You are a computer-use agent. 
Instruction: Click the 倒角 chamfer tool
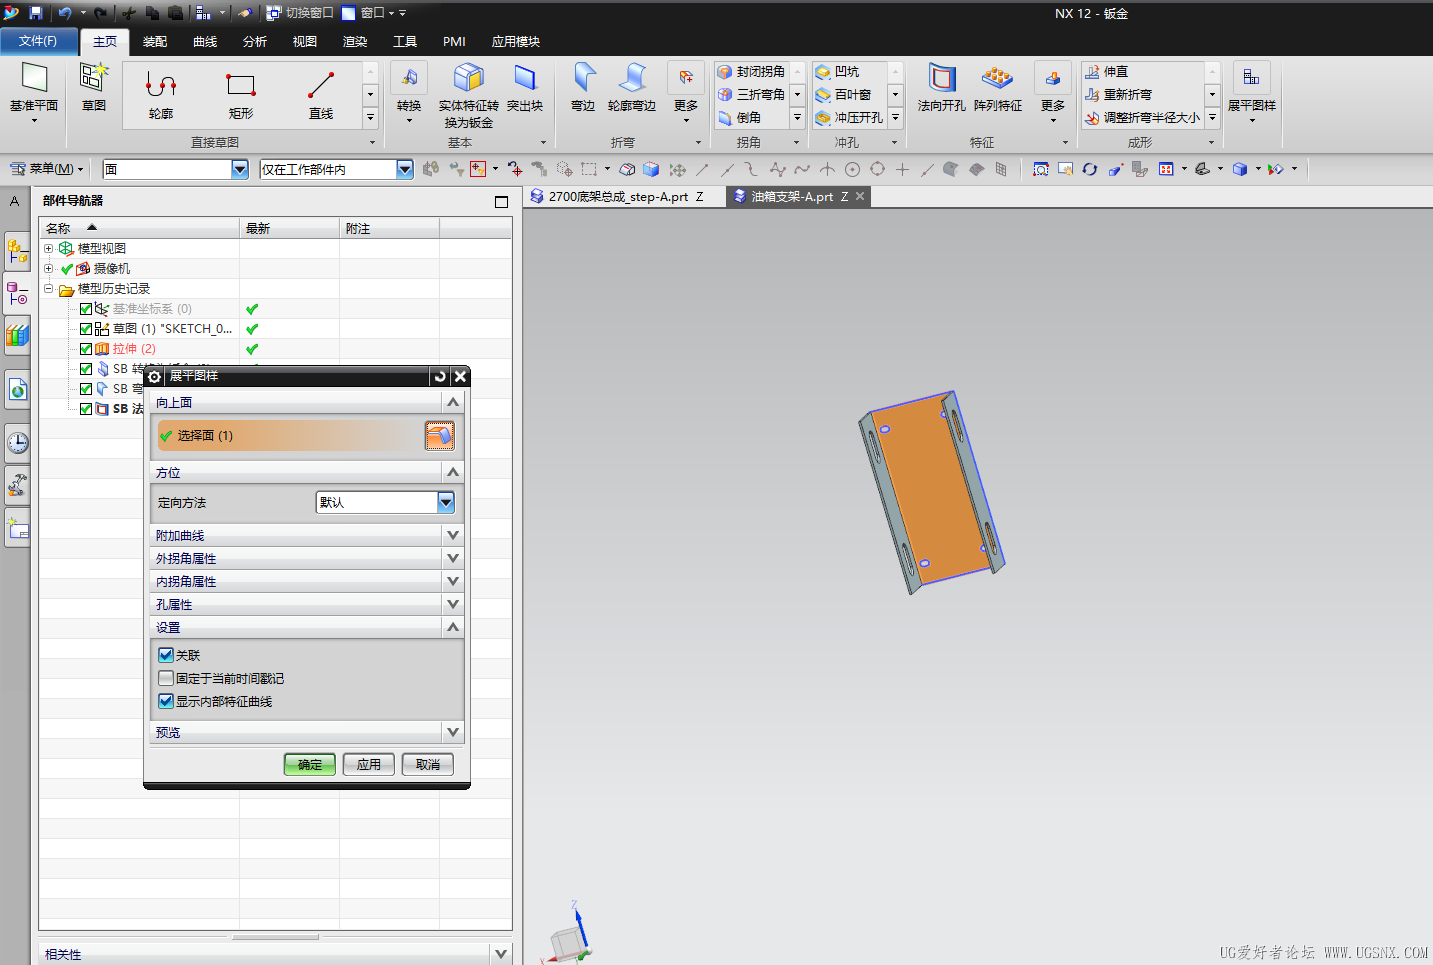click(740, 118)
